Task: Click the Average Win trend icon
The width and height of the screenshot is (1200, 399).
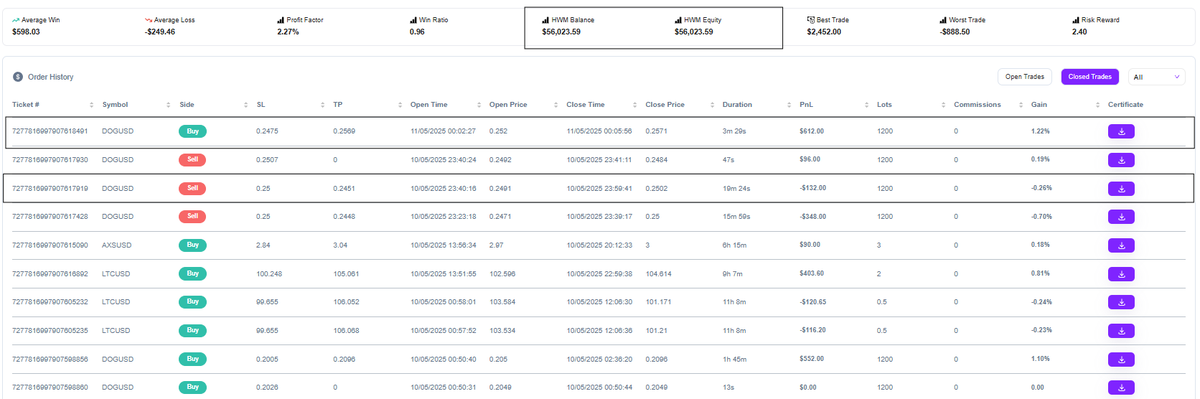Action: tap(15, 19)
